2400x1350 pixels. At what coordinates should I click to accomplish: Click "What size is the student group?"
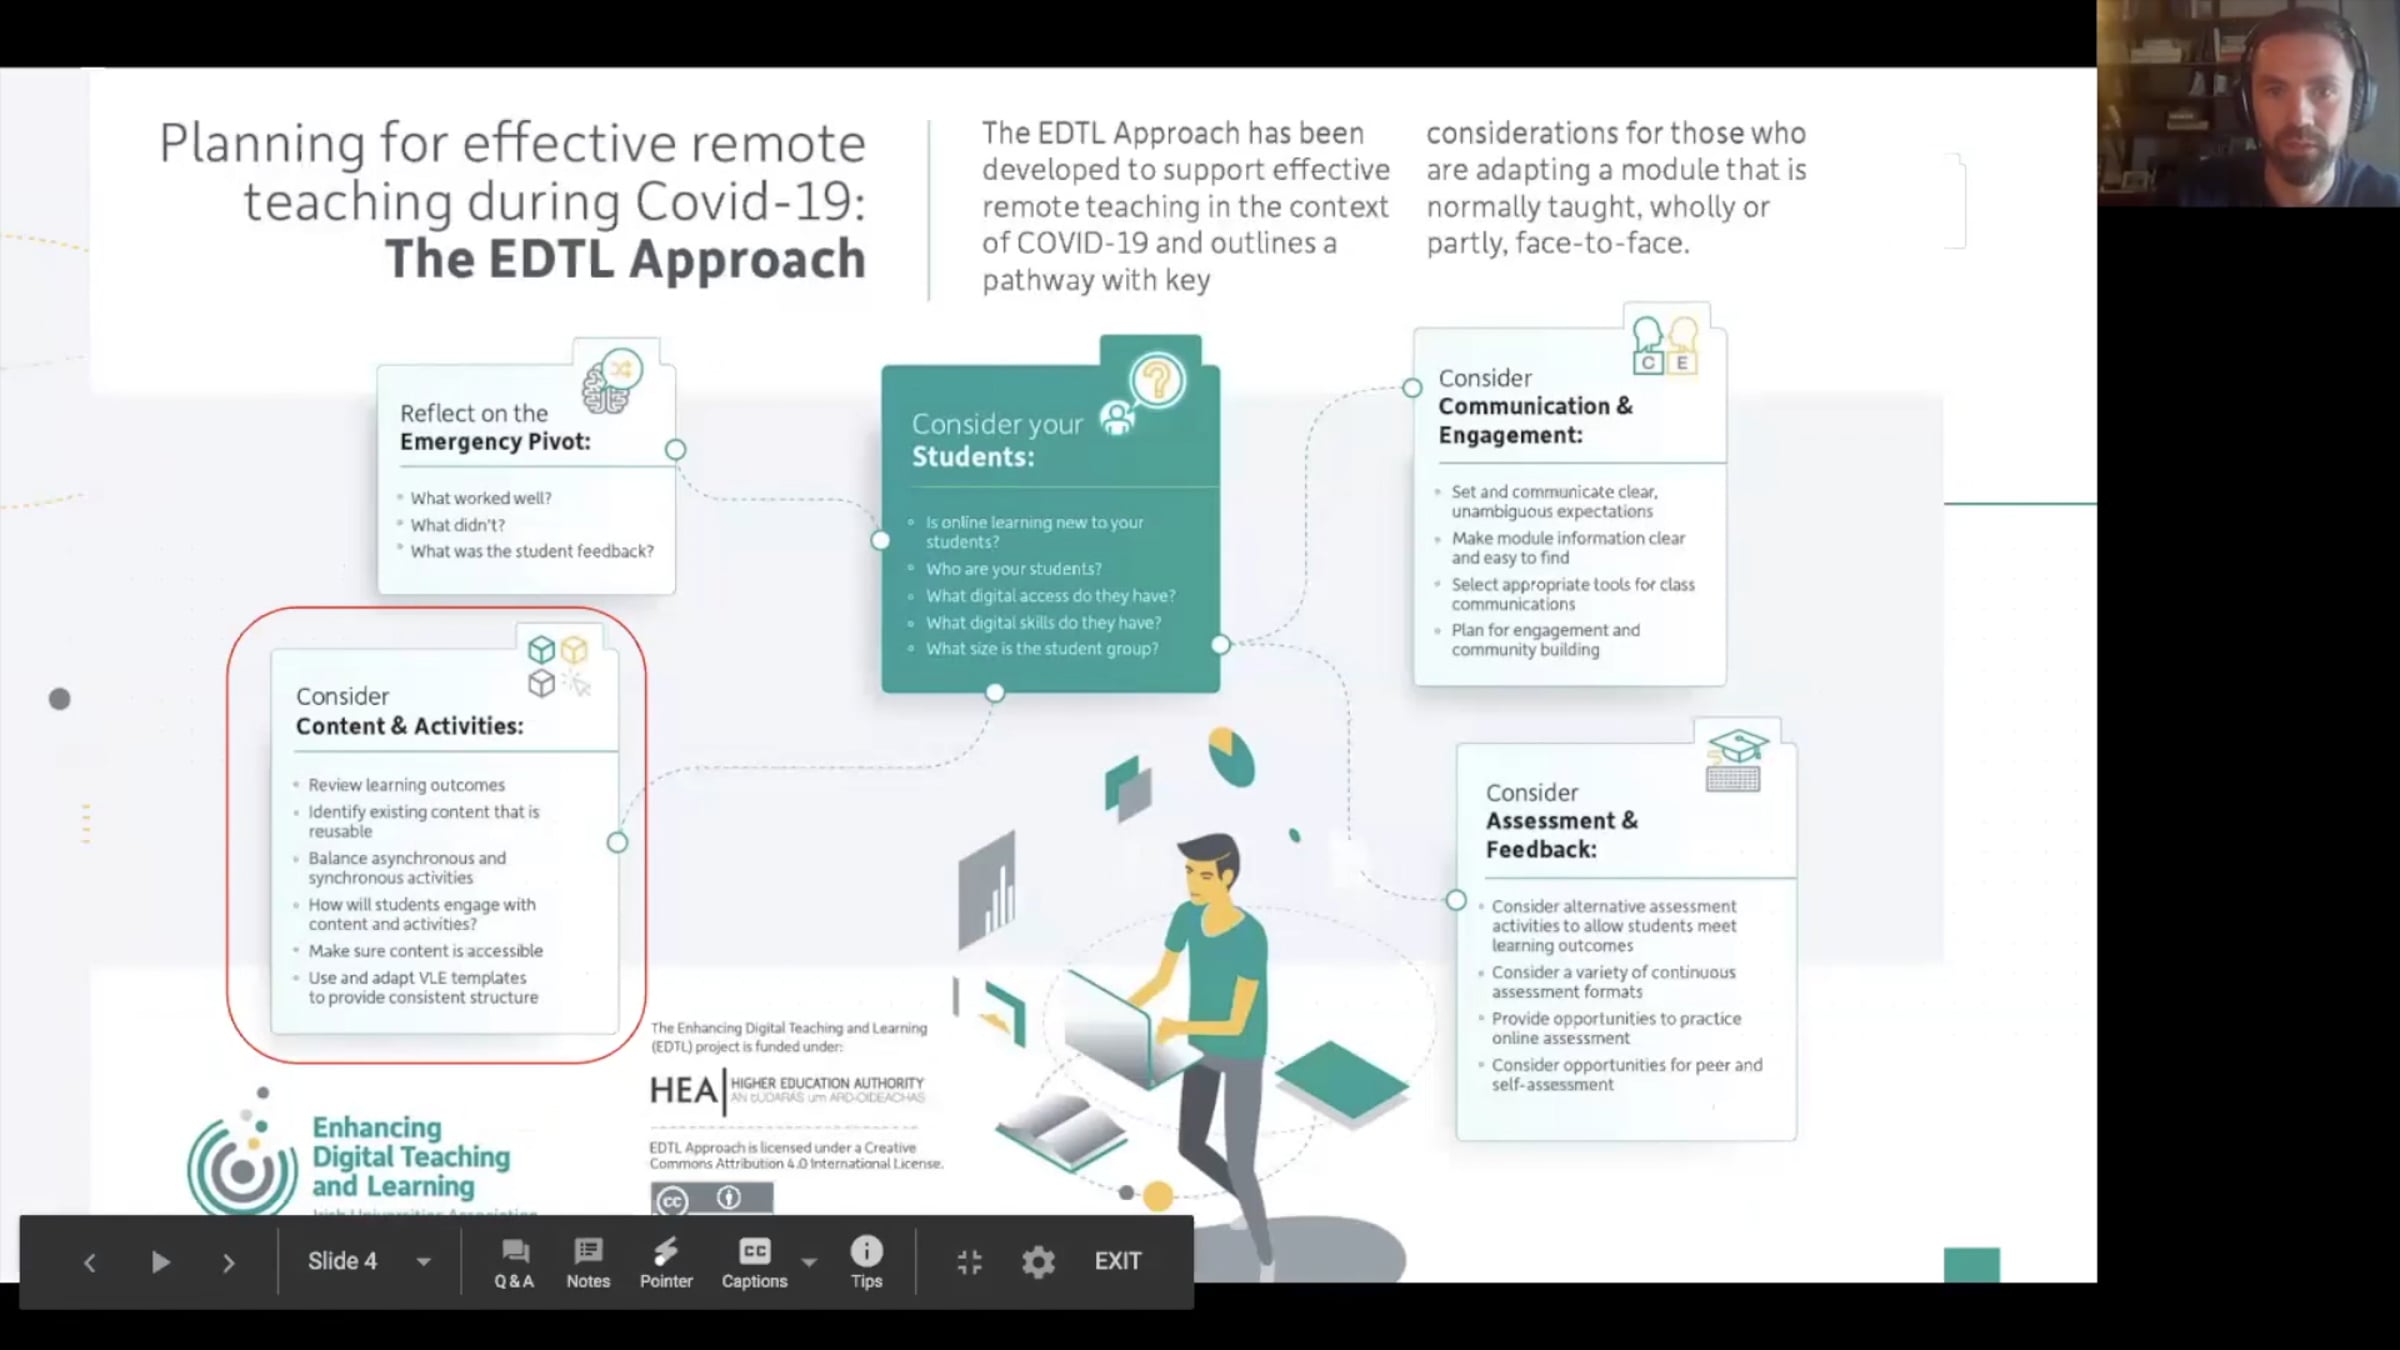pyautogui.click(x=1042, y=649)
